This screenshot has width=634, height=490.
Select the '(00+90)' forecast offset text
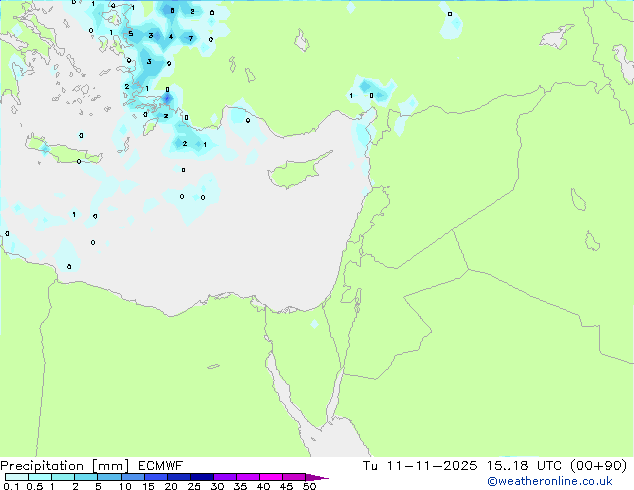[599, 466]
